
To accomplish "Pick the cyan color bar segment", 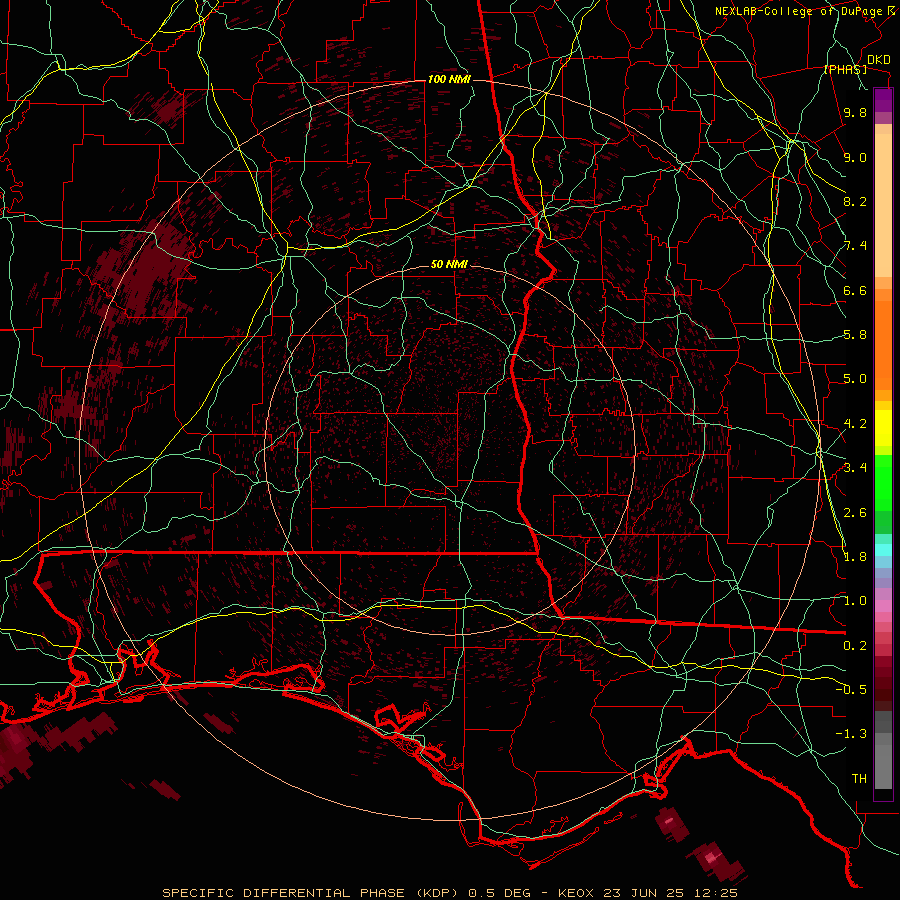I will click(x=883, y=550).
